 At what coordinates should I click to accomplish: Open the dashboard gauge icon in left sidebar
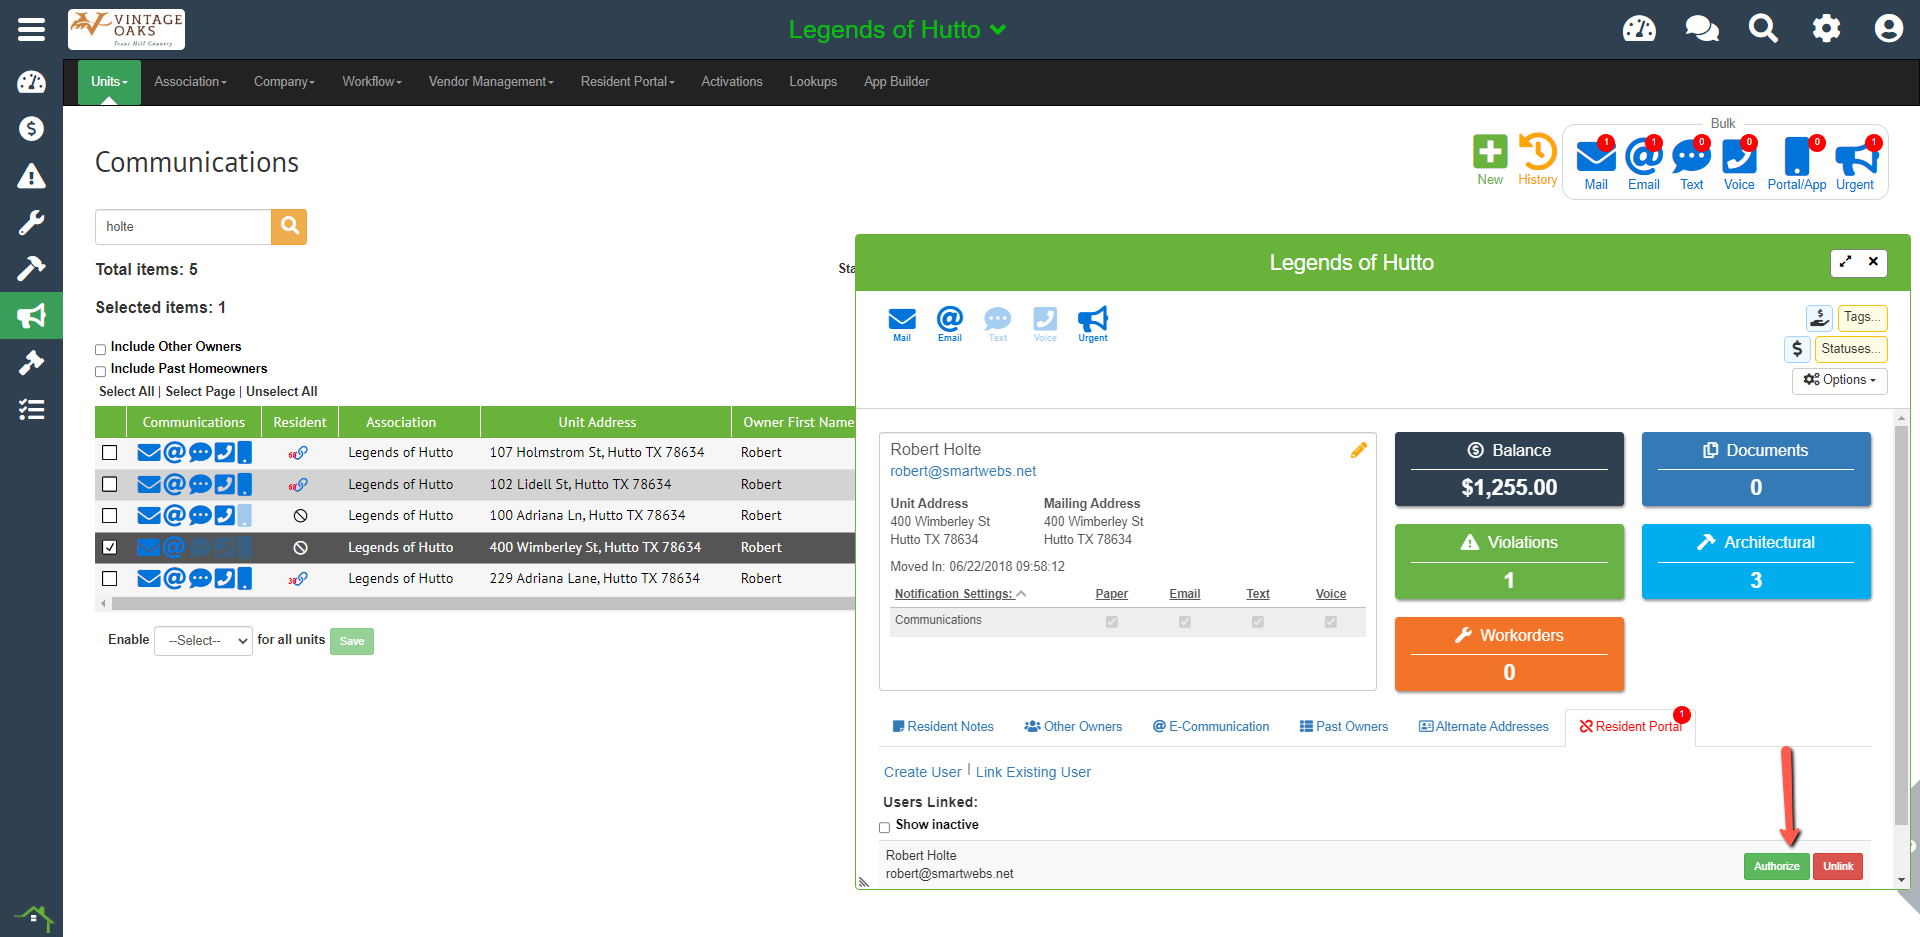point(31,82)
